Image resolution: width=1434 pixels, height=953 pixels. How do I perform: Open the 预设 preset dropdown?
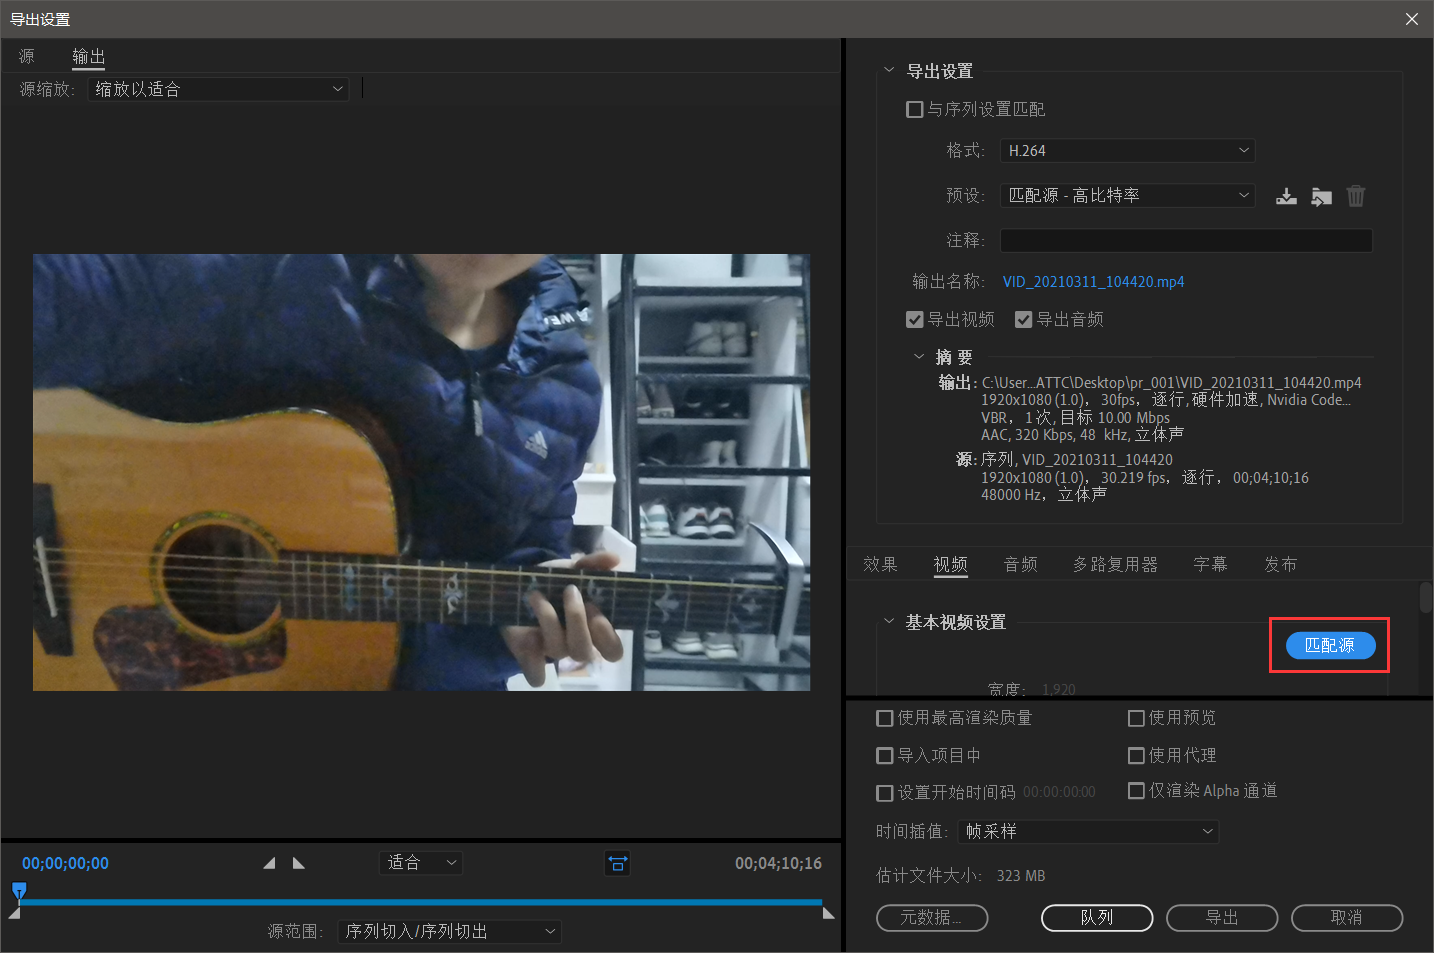(1127, 195)
